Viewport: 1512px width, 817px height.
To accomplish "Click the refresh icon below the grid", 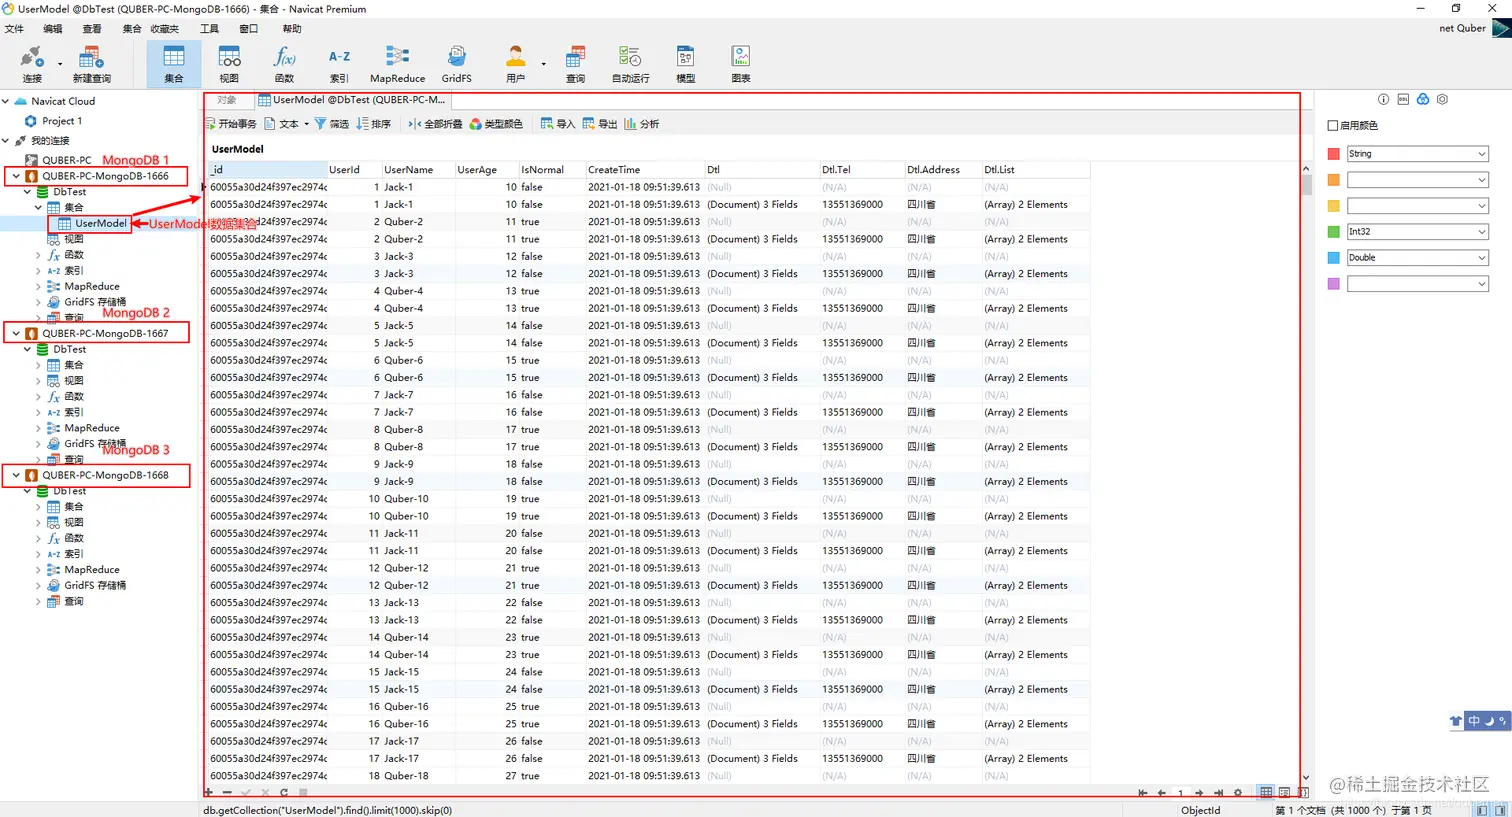I will (x=284, y=792).
